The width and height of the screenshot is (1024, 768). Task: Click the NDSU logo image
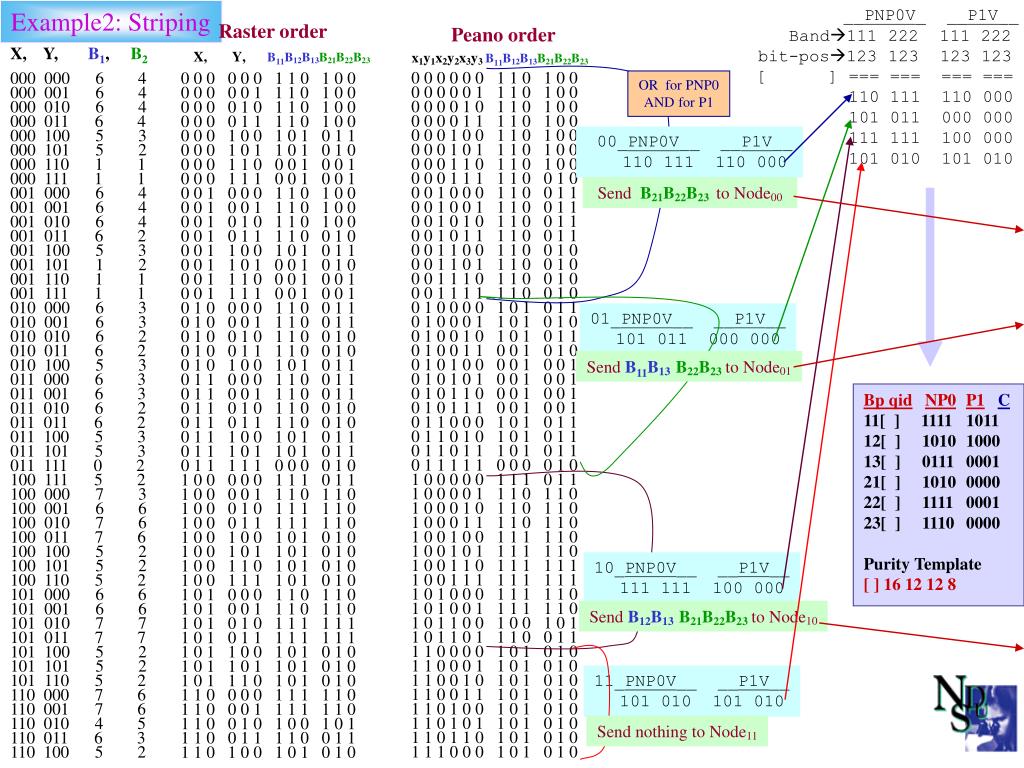click(x=976, y=713)
